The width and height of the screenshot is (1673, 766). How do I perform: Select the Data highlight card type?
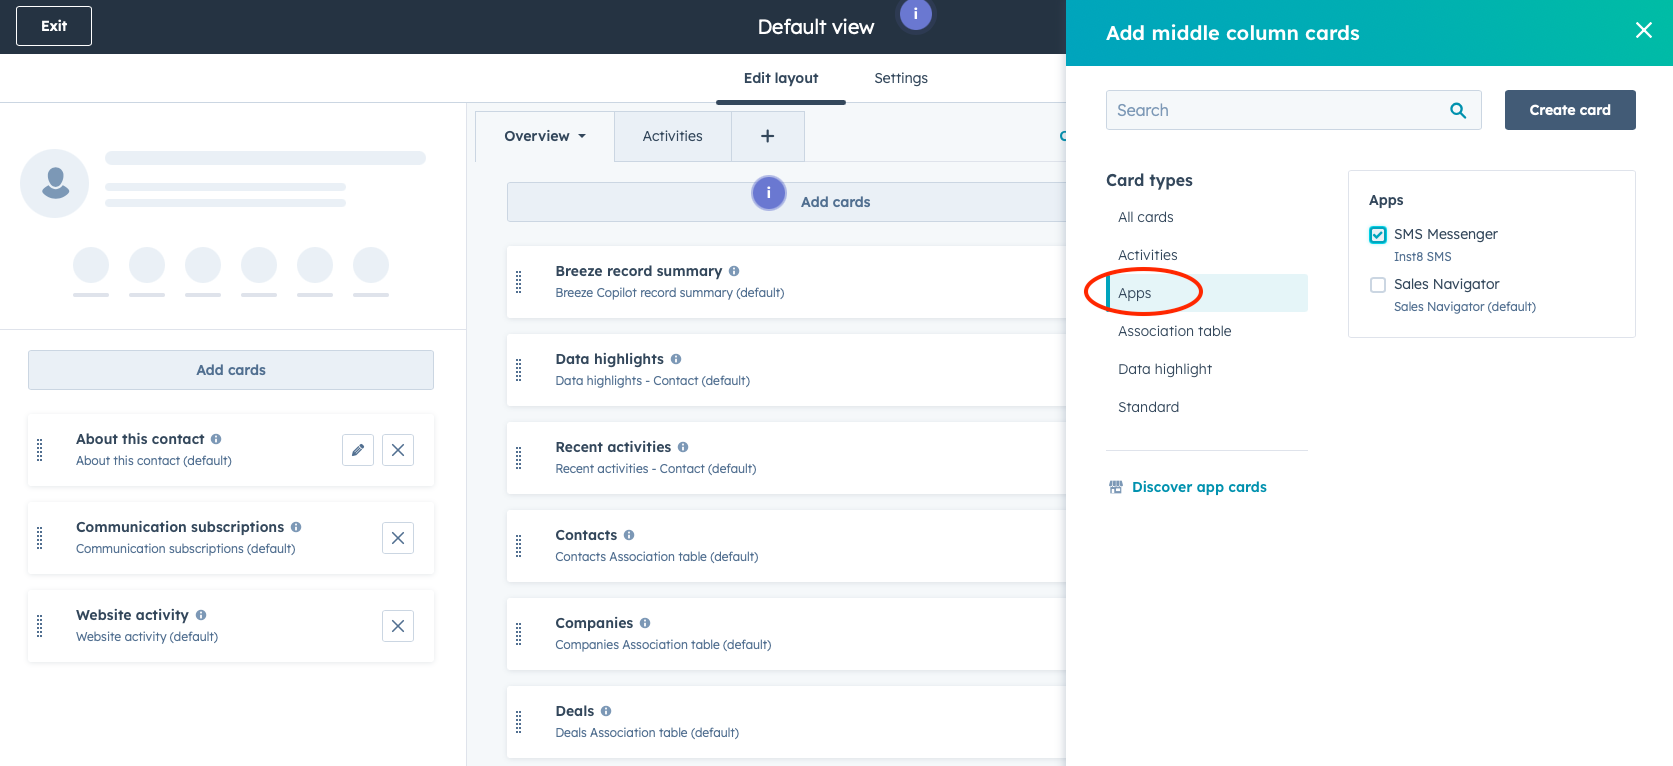[x=1164, y=369]
